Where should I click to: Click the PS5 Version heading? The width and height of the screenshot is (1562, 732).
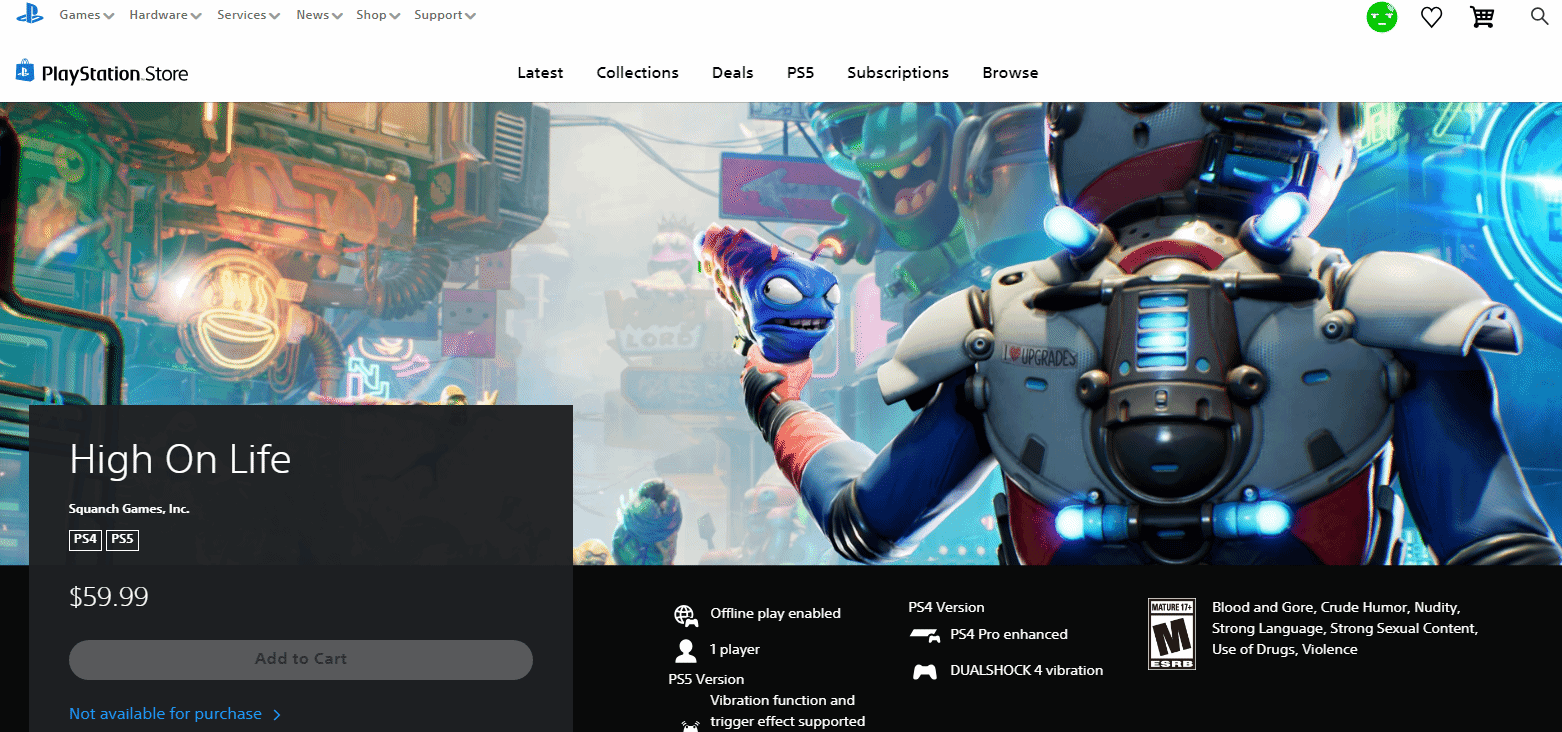(706, 680)
